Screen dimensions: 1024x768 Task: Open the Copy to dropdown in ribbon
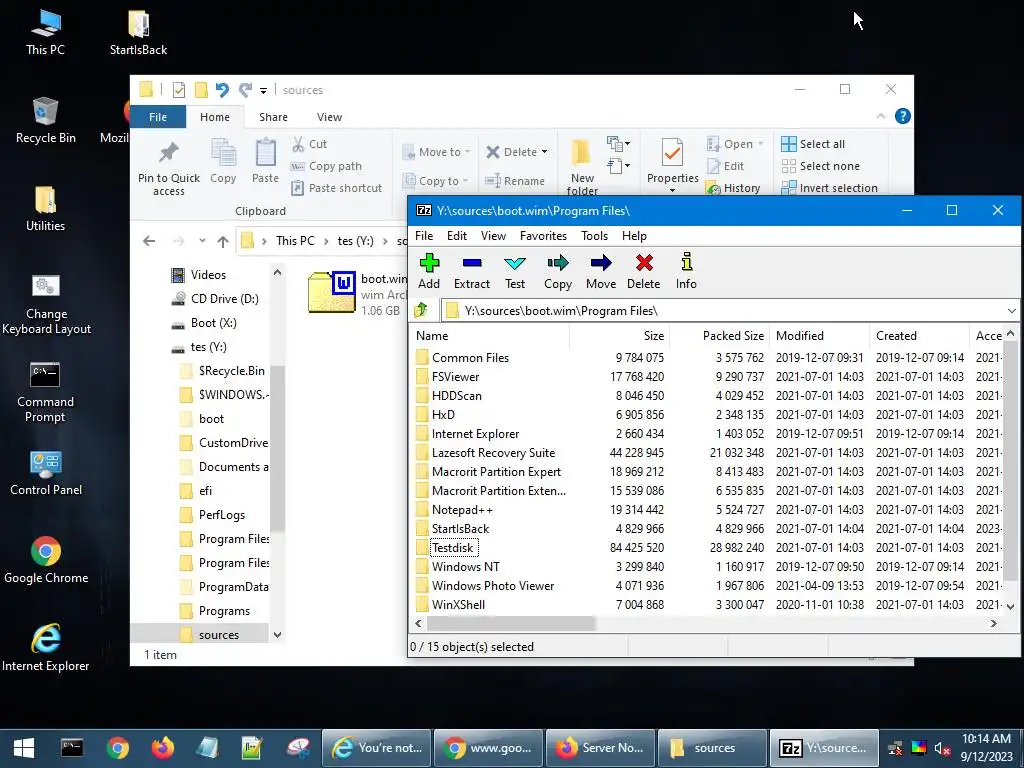click(436, 181)
